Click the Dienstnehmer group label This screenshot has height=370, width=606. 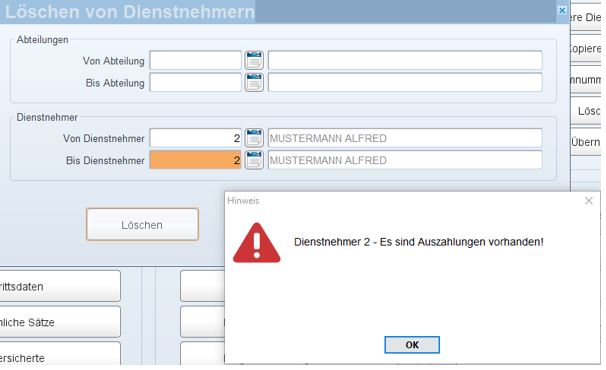(x=47, y=117)
